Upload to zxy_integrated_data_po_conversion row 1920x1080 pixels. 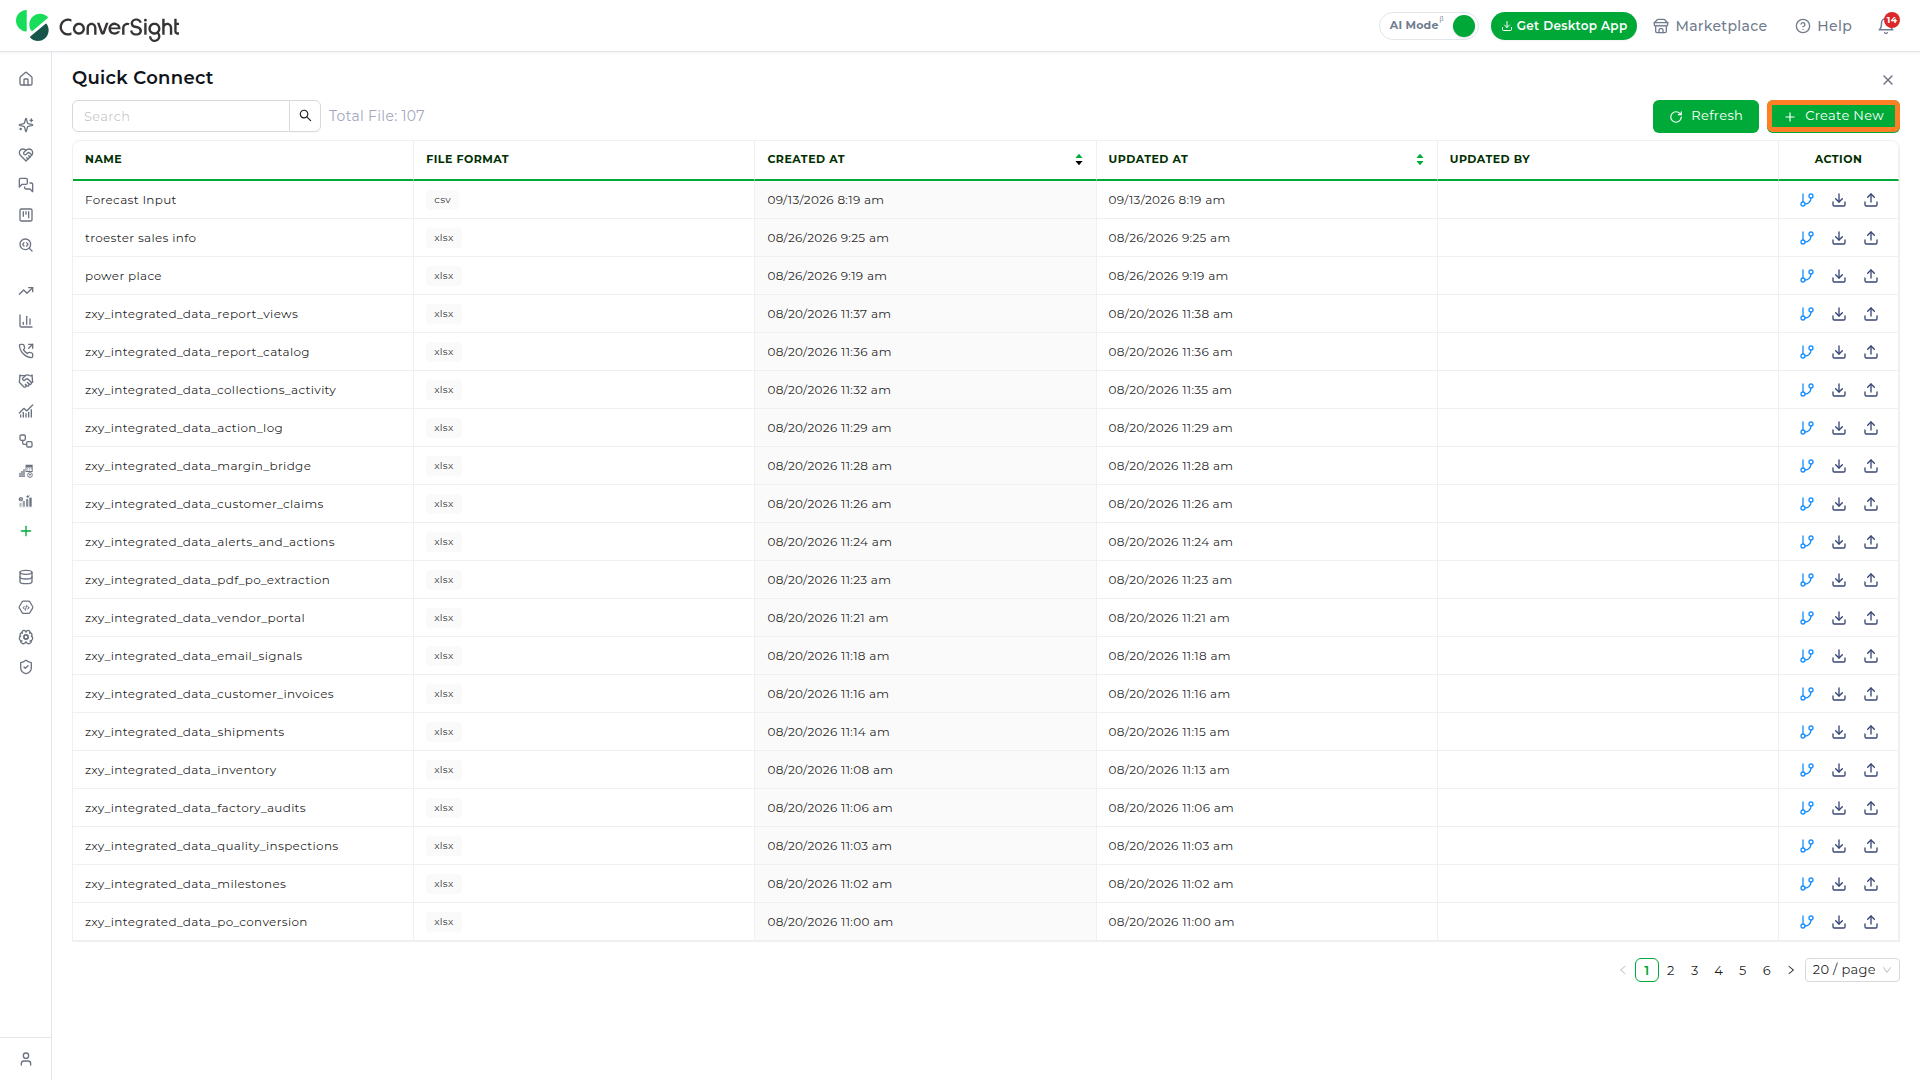pyautogui.click(x=1871, y=922)
